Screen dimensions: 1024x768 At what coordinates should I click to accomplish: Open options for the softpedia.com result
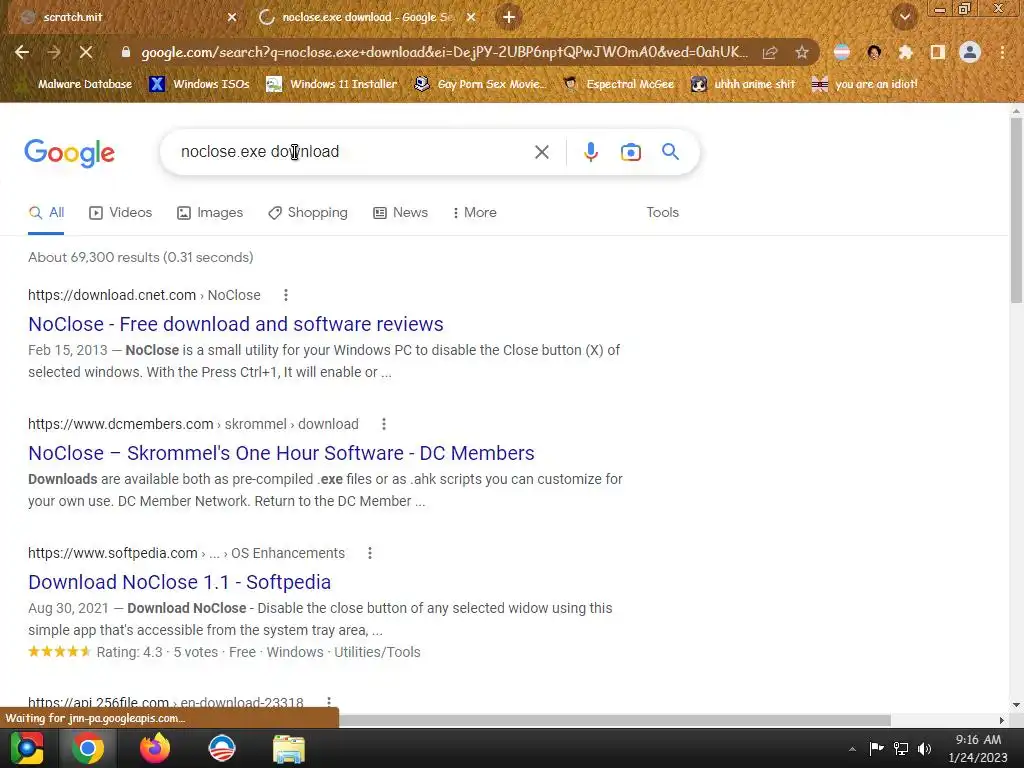point(370,553)
